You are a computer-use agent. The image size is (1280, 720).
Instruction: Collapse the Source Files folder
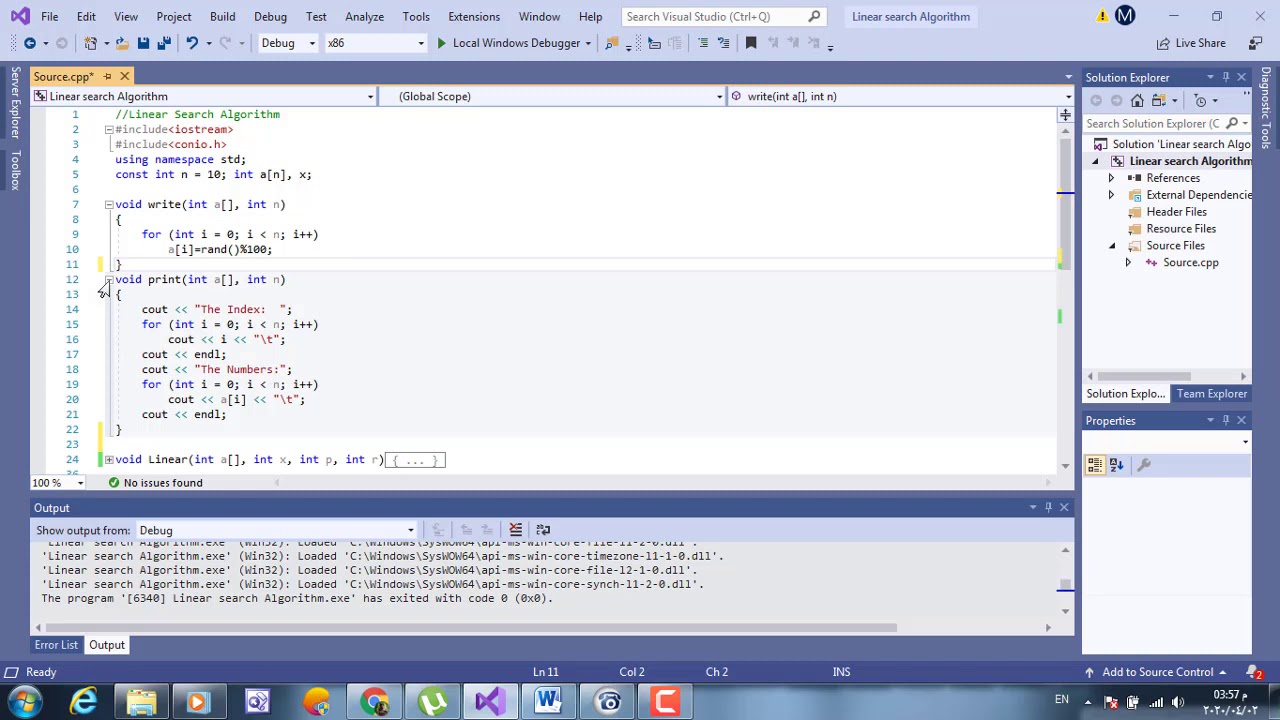click(1111, 245)
